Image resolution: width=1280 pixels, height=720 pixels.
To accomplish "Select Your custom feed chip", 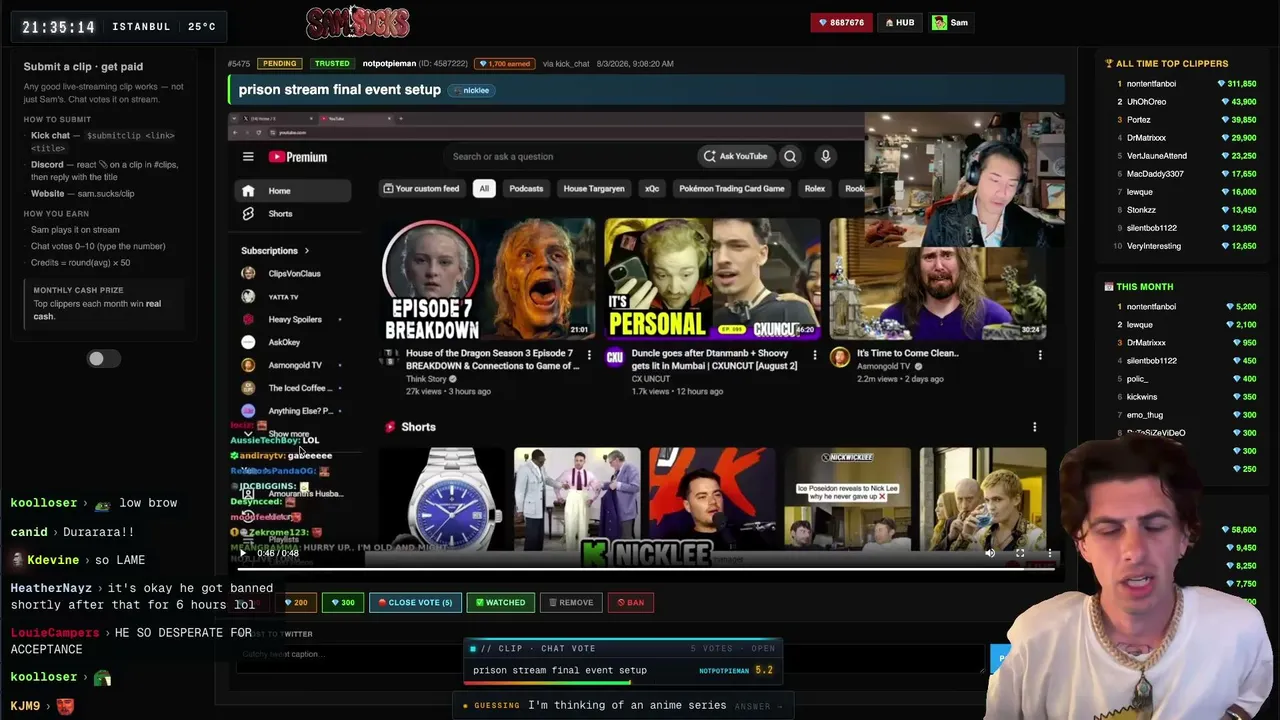I will coord(421,188).
